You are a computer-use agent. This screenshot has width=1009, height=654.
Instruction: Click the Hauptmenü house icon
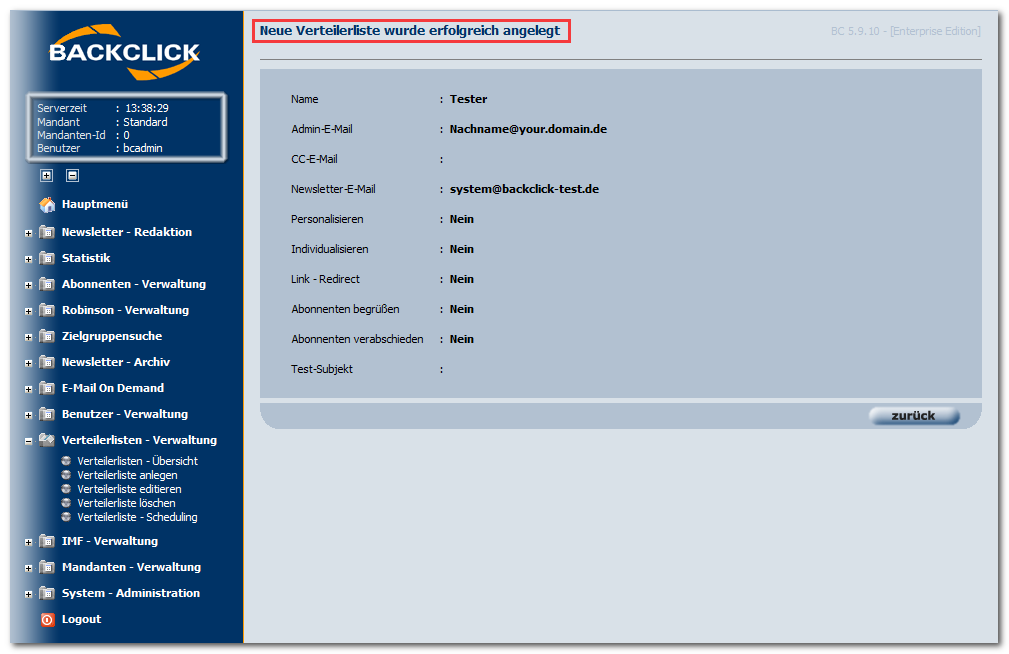click(47, 205)
